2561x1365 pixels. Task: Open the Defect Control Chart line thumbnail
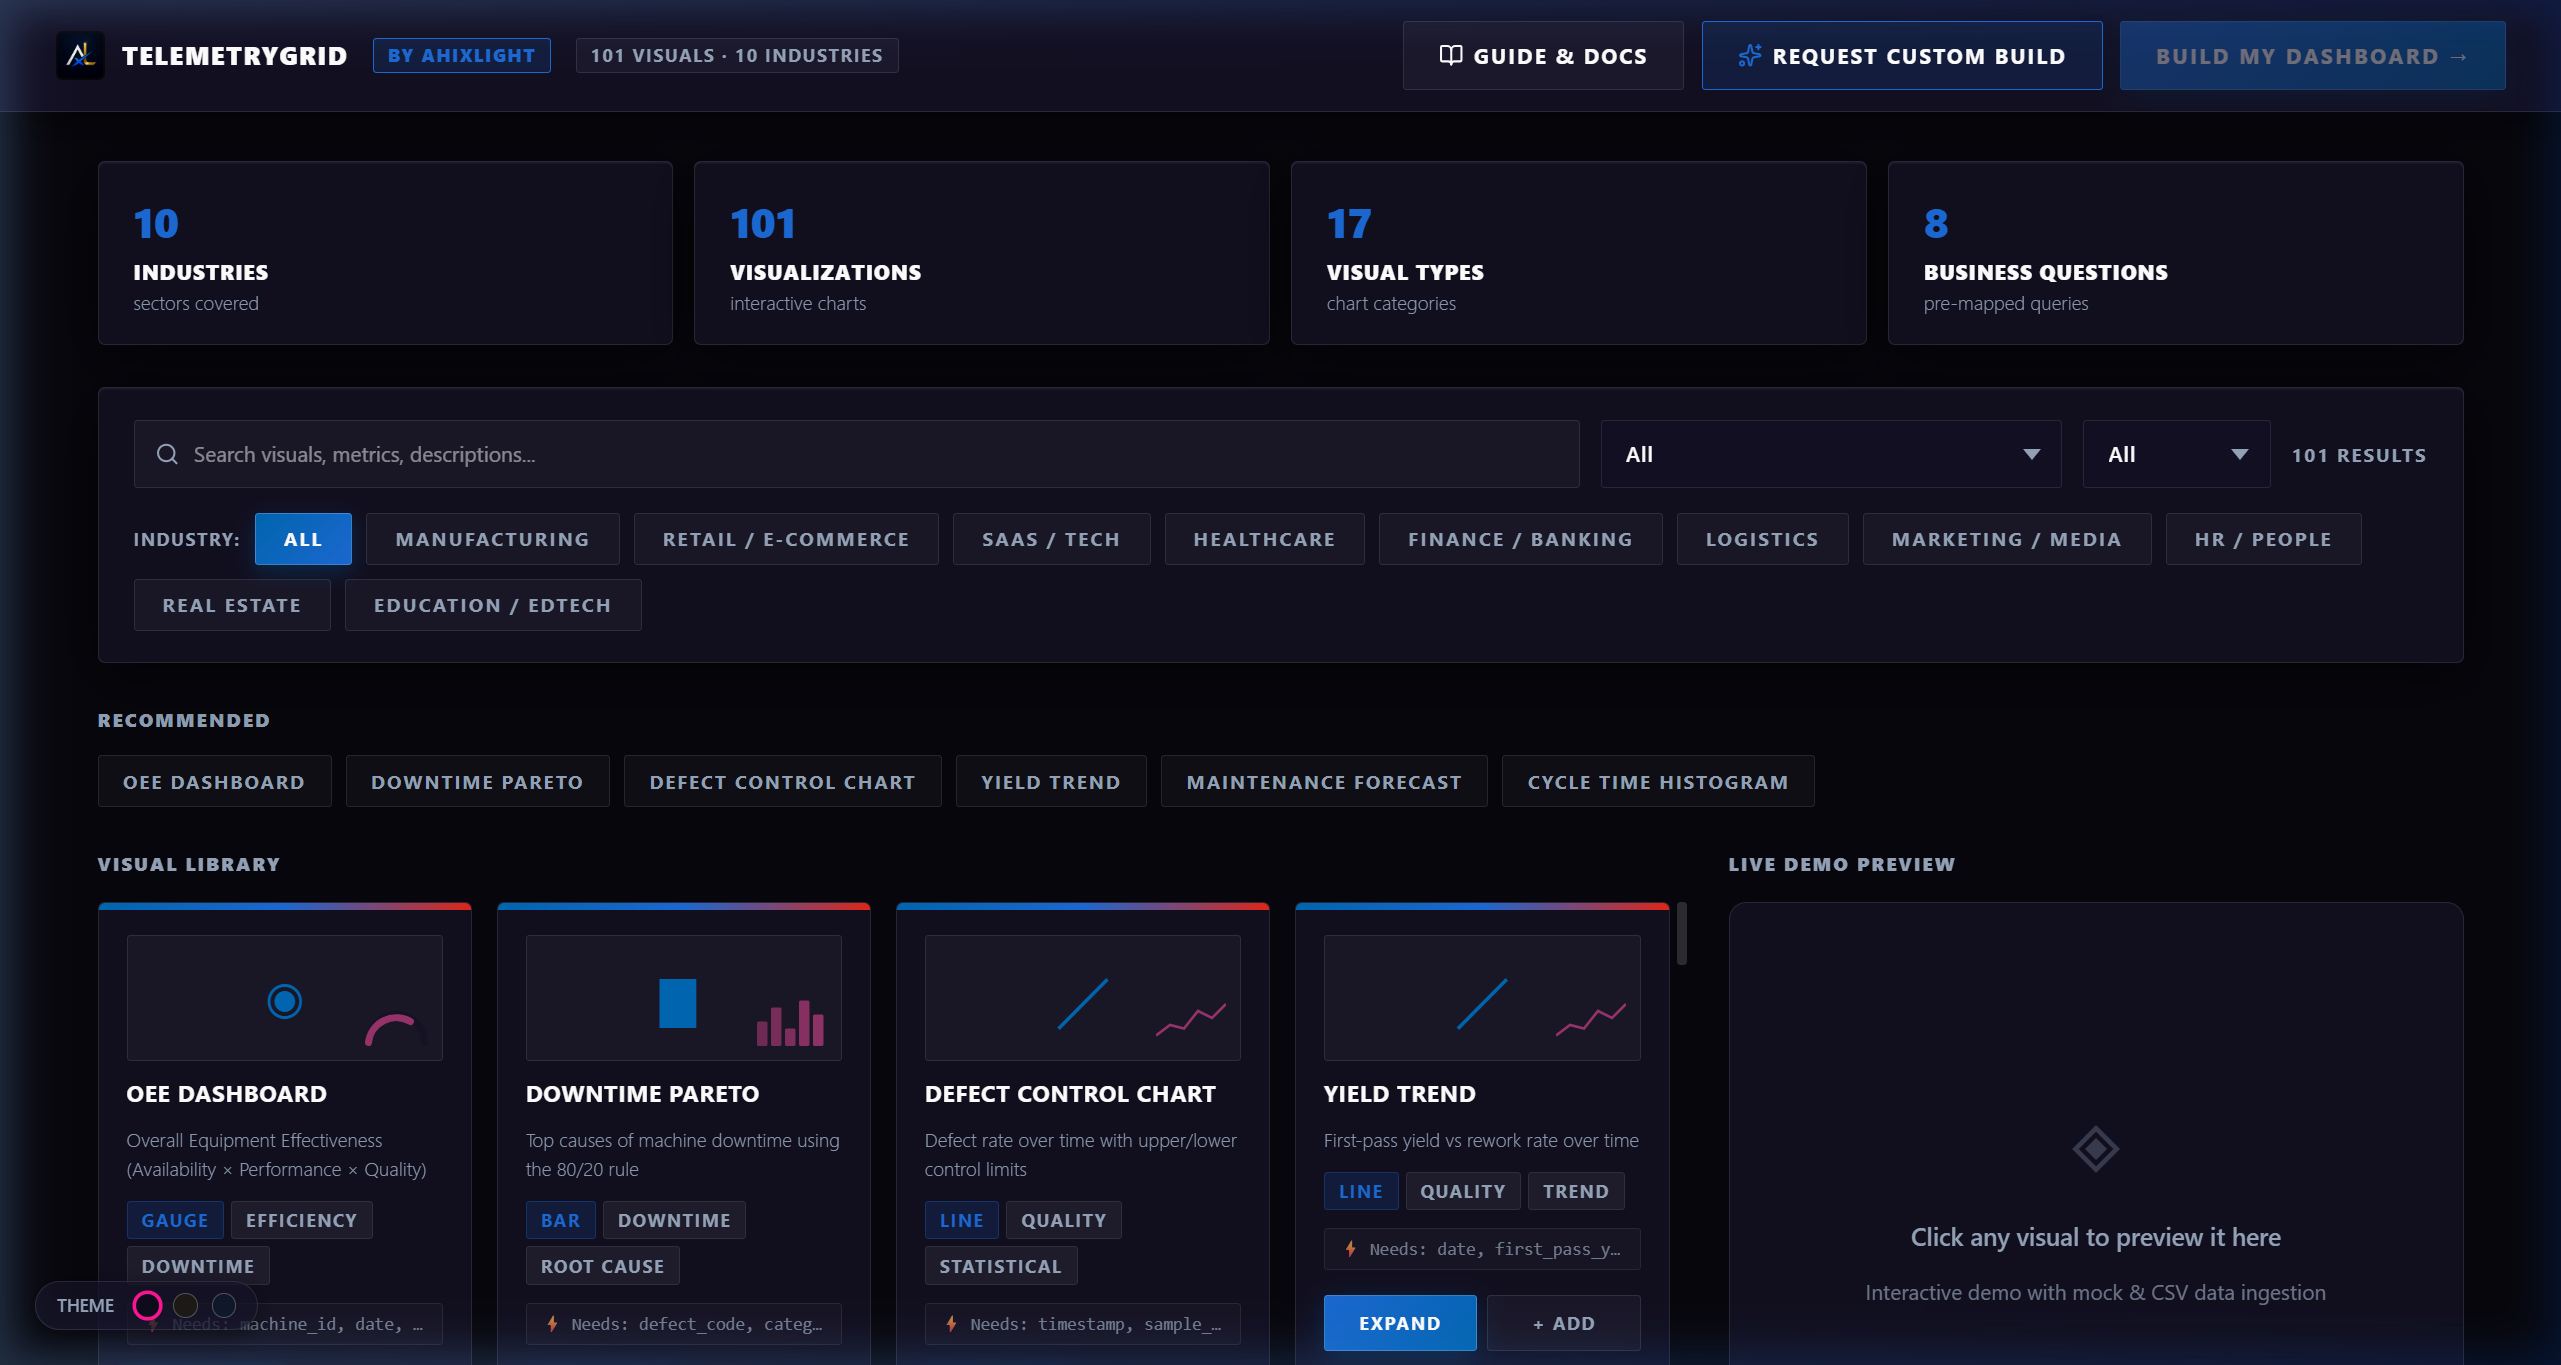point(1083,998)
